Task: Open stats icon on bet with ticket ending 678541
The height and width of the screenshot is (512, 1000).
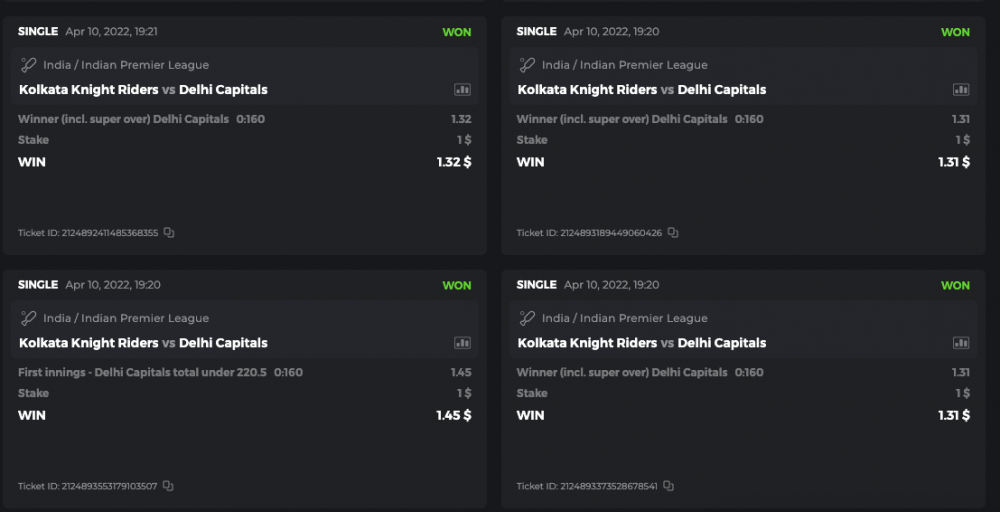Action: (961, 343)
